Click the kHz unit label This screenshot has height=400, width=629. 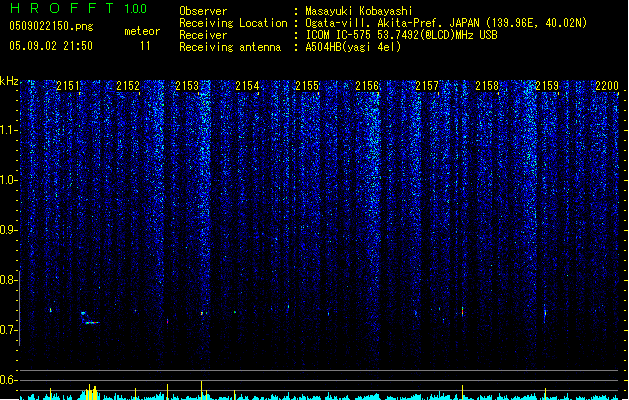pos(9,81)
